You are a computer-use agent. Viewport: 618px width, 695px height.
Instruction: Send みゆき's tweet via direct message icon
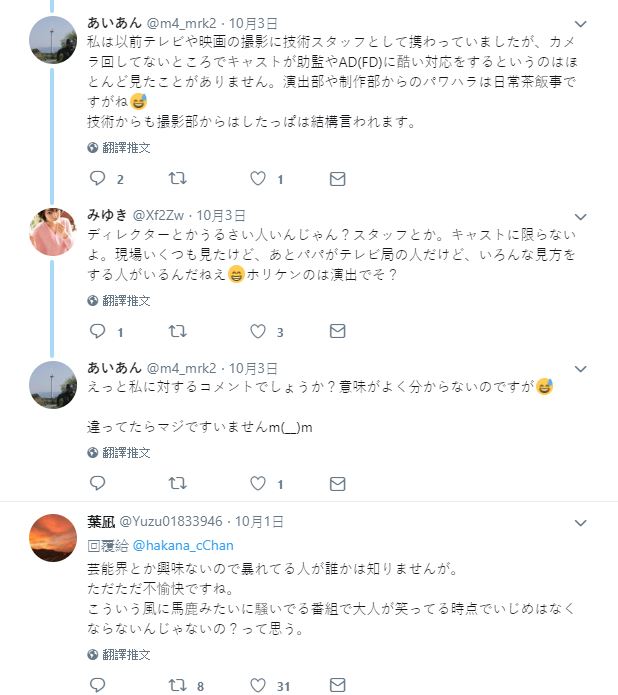click(337, 331)
